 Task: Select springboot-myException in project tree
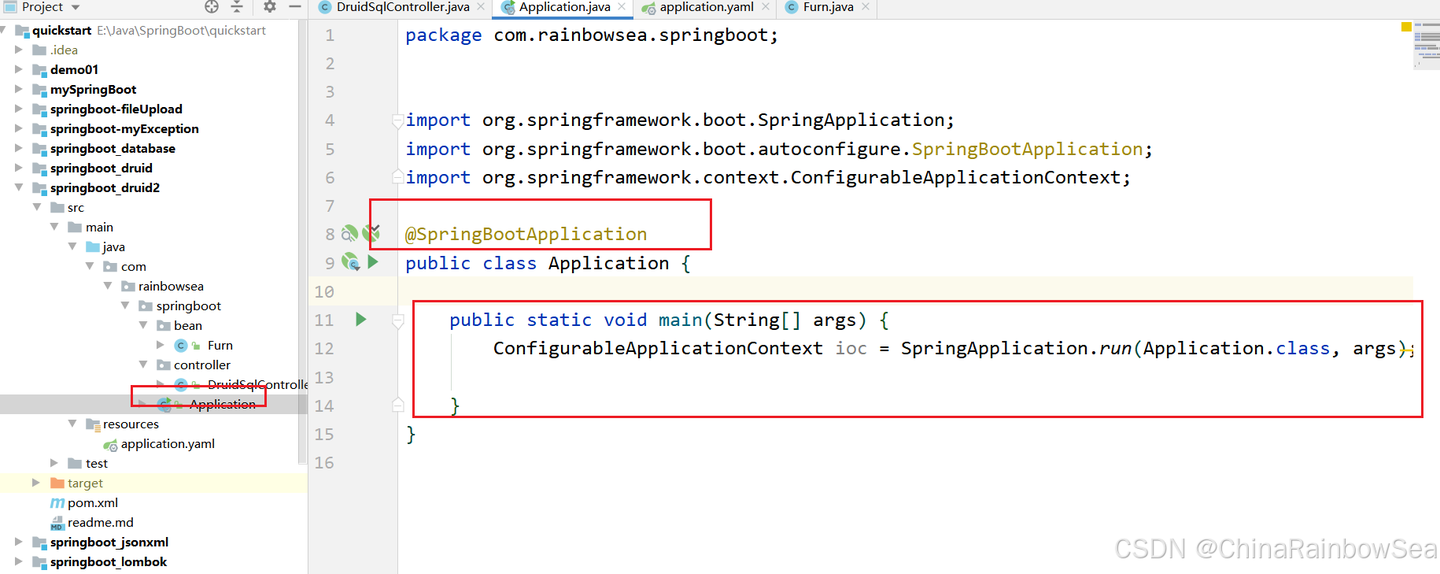[124, 129]
